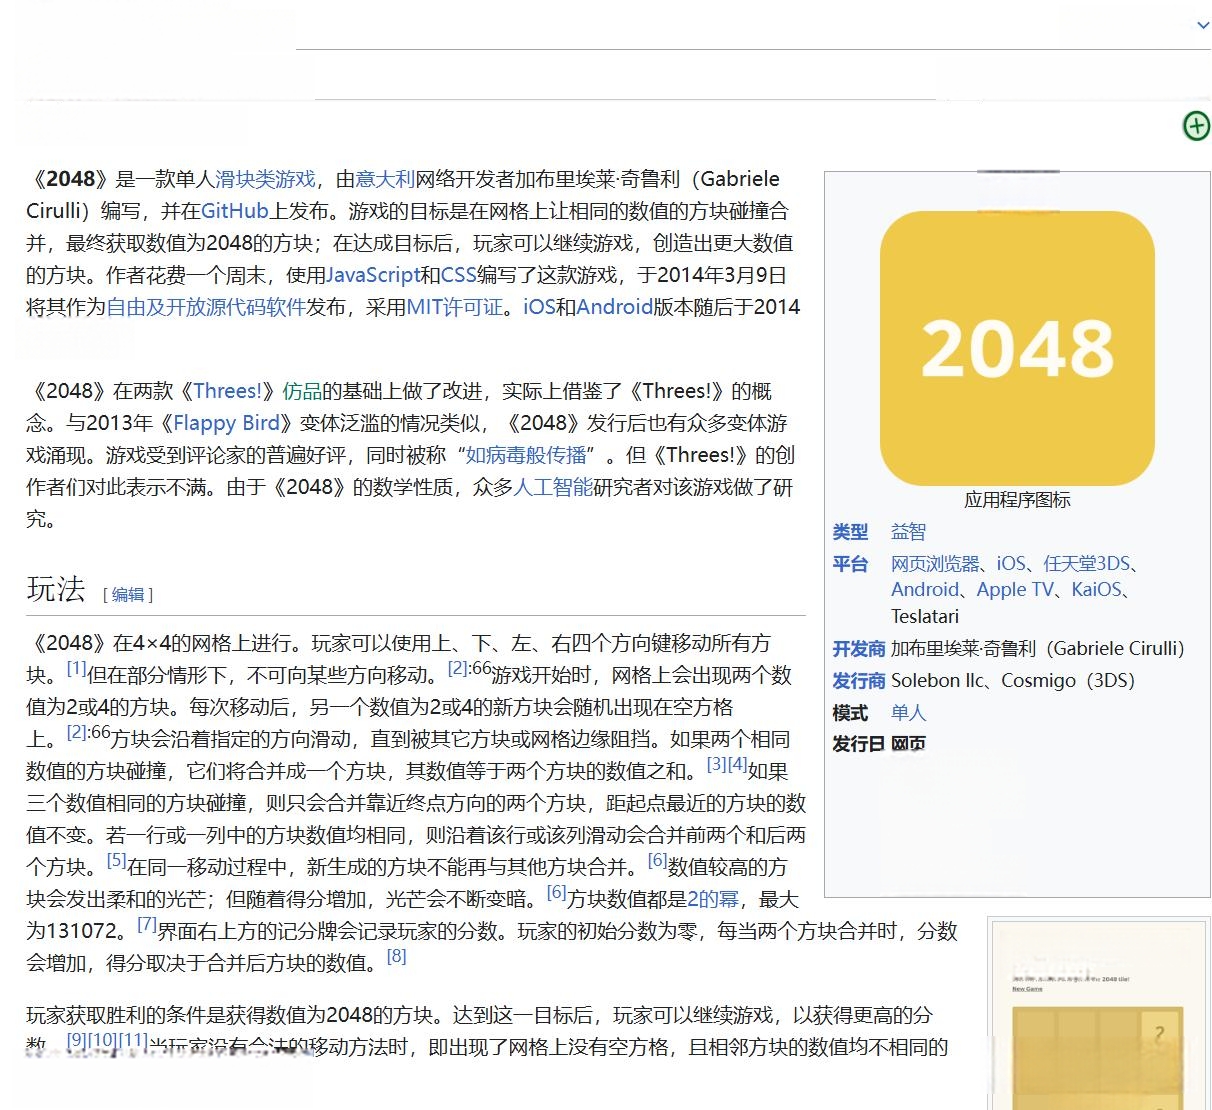Open the 网页浏览器 platform link

[x=935, y=564]
